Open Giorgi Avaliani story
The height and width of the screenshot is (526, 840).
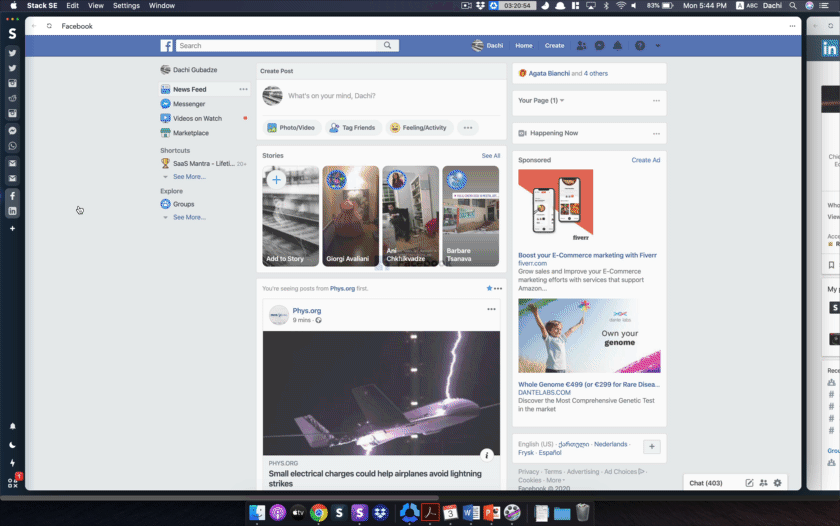tap(350, 216)
